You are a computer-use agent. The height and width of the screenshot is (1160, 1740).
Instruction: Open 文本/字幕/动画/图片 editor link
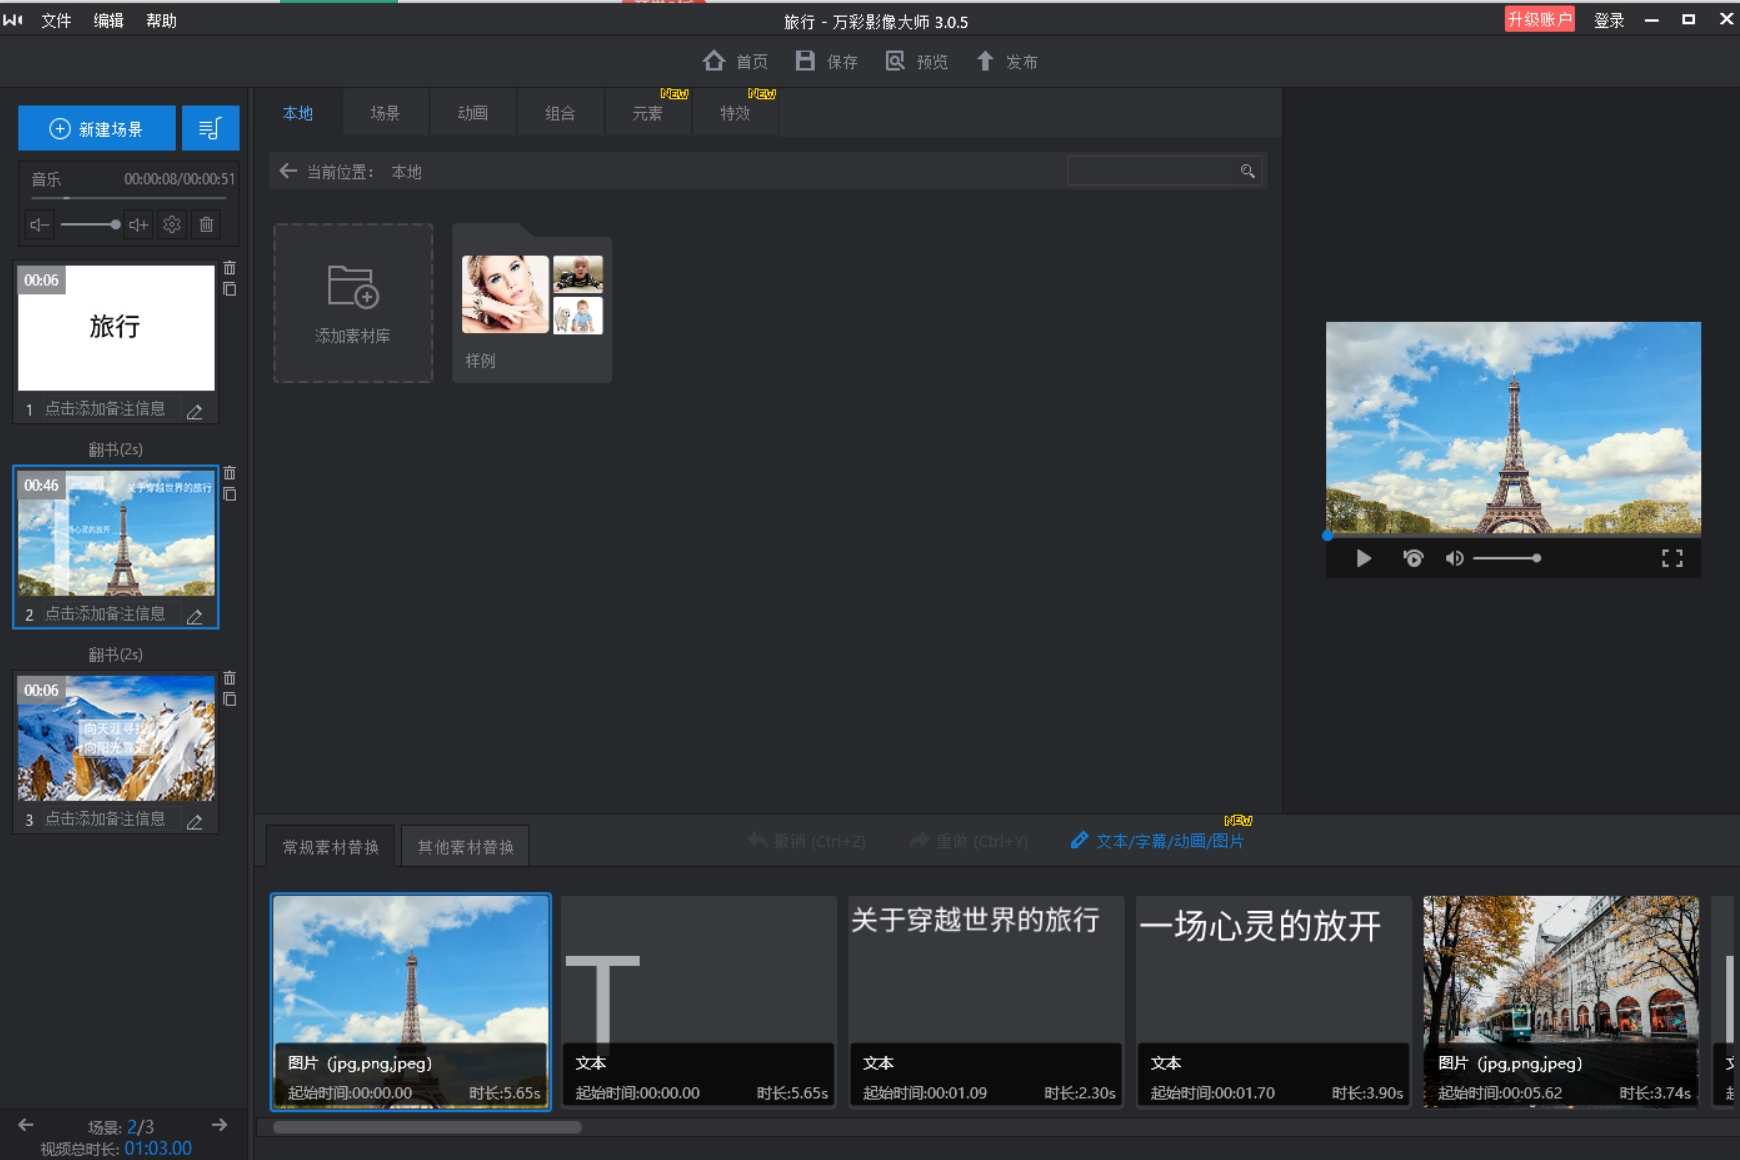pyautogui.click(x=1158, y=841)
